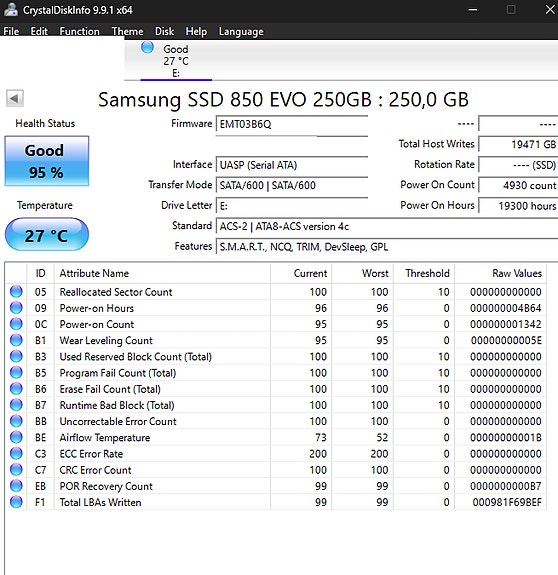Select the Power-on Hours attribute row
The width and height of the screenshot is (558, 575).
click(x=276, y=308)
